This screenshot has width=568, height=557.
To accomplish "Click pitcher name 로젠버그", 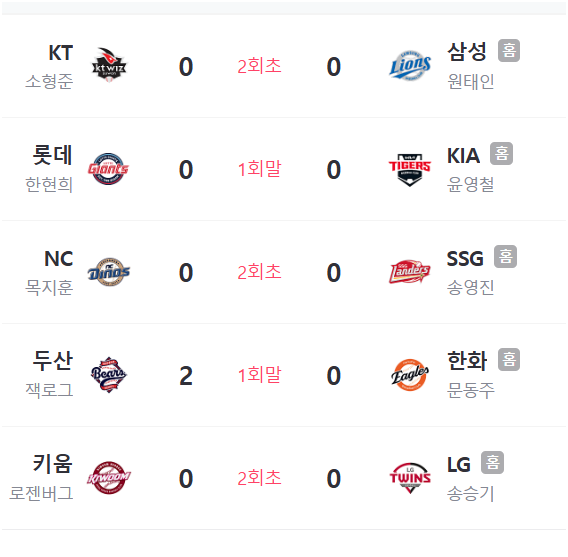I will tap(41, 494).
